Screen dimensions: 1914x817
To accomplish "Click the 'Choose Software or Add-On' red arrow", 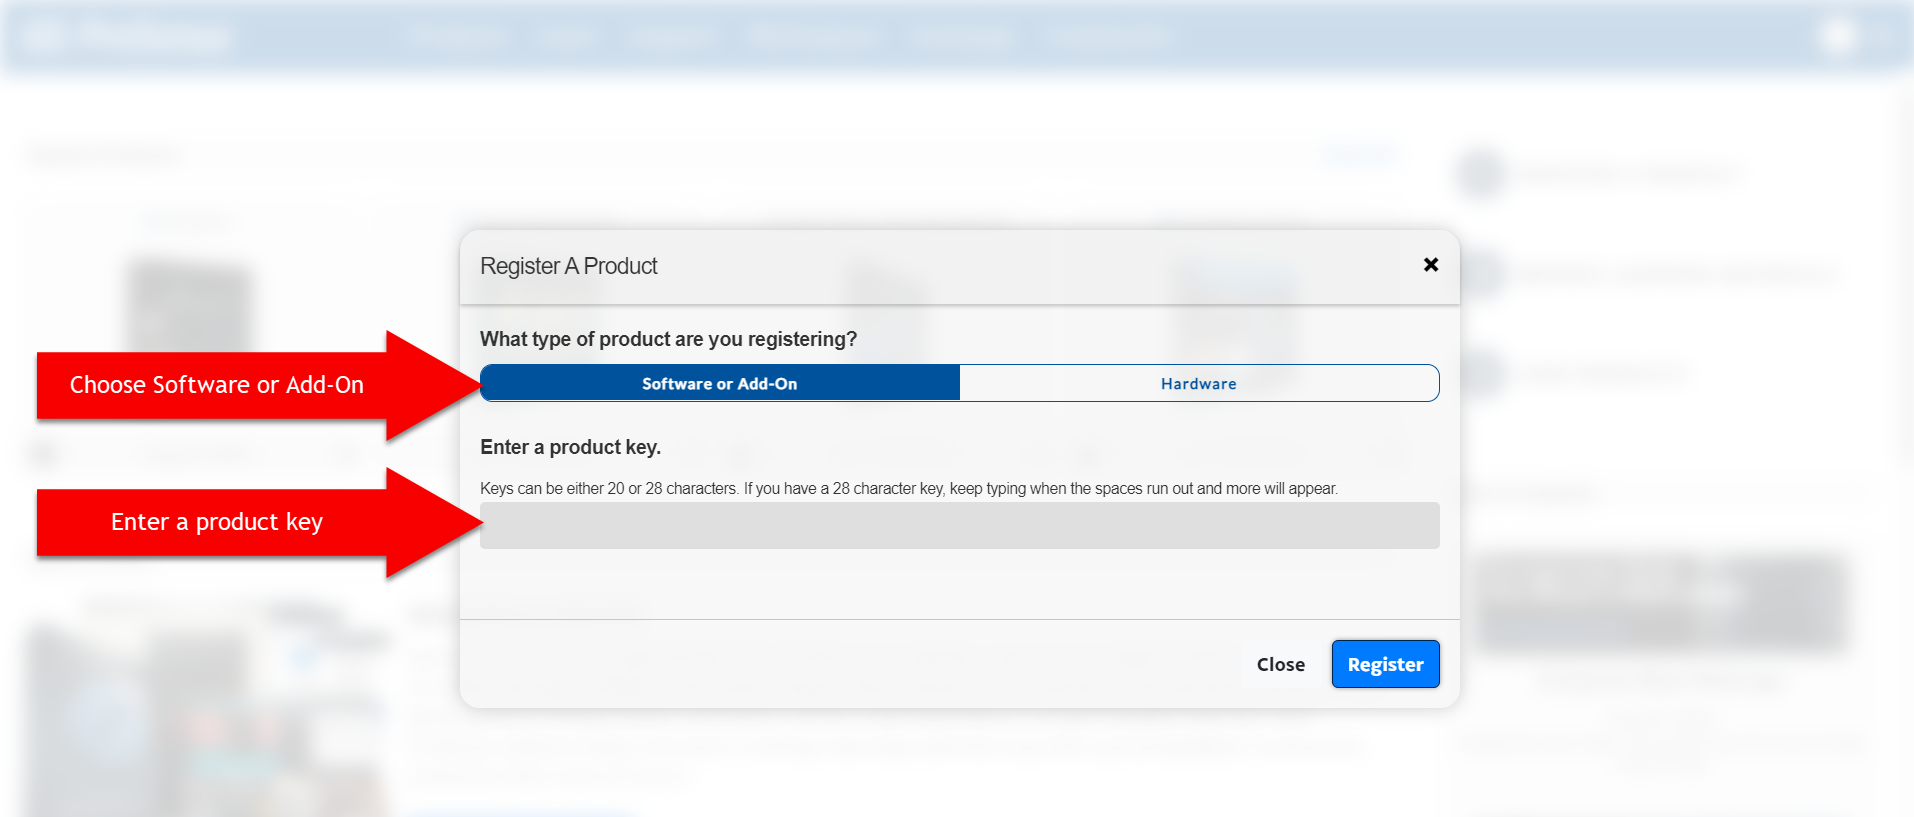I will pyautogui.click(x=218, y=385).
